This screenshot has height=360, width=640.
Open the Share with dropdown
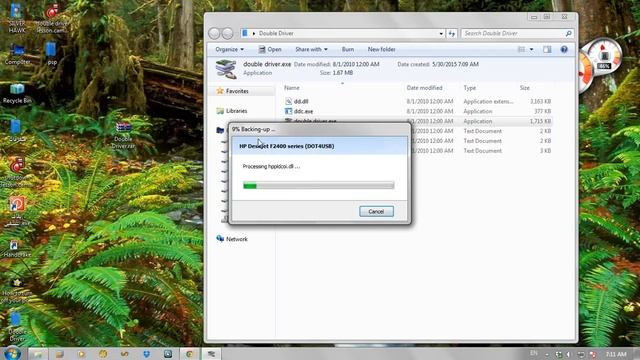pos(311,49)
